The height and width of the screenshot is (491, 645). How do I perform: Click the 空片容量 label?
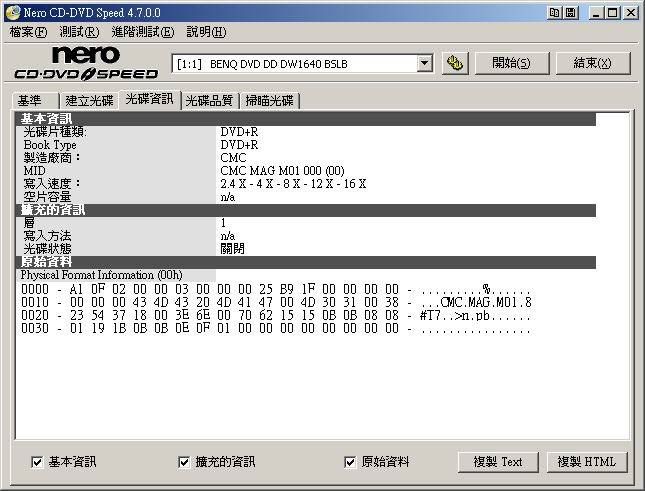47,197
